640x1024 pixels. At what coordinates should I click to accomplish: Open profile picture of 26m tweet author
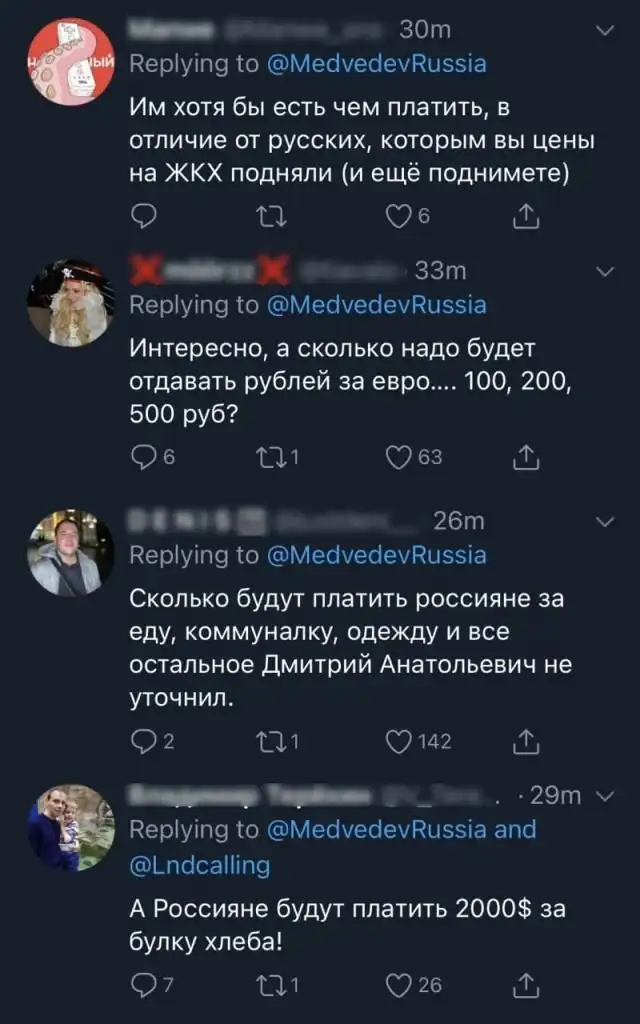[71, 553]
